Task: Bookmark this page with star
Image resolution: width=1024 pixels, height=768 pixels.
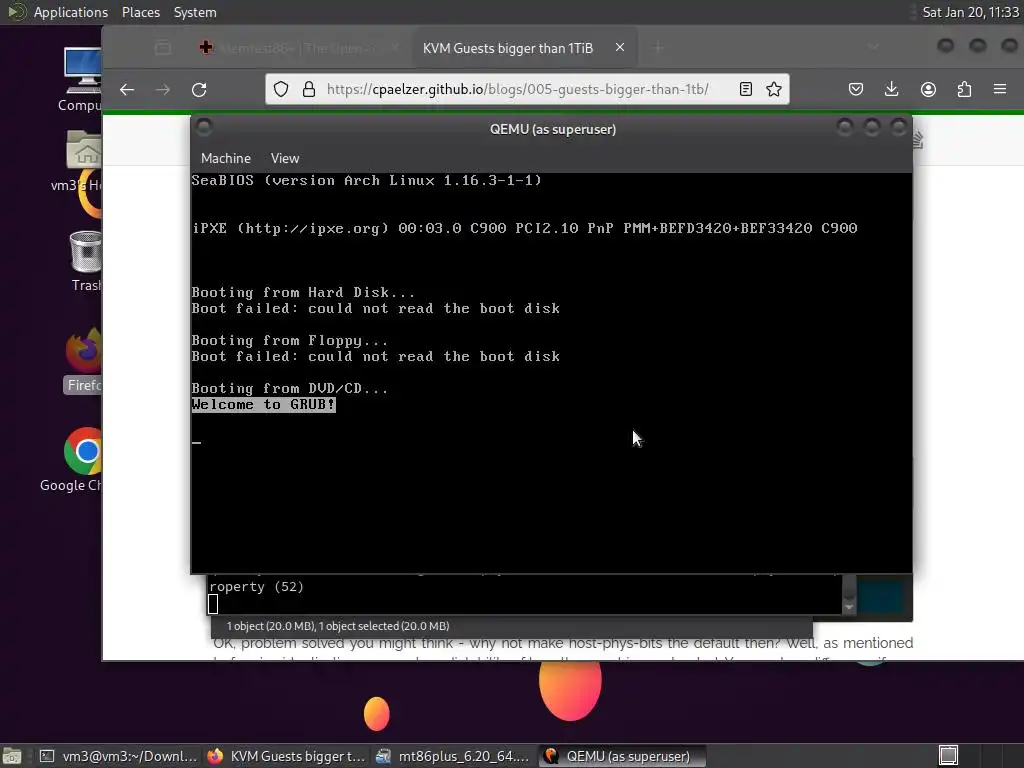Action: 774,89
